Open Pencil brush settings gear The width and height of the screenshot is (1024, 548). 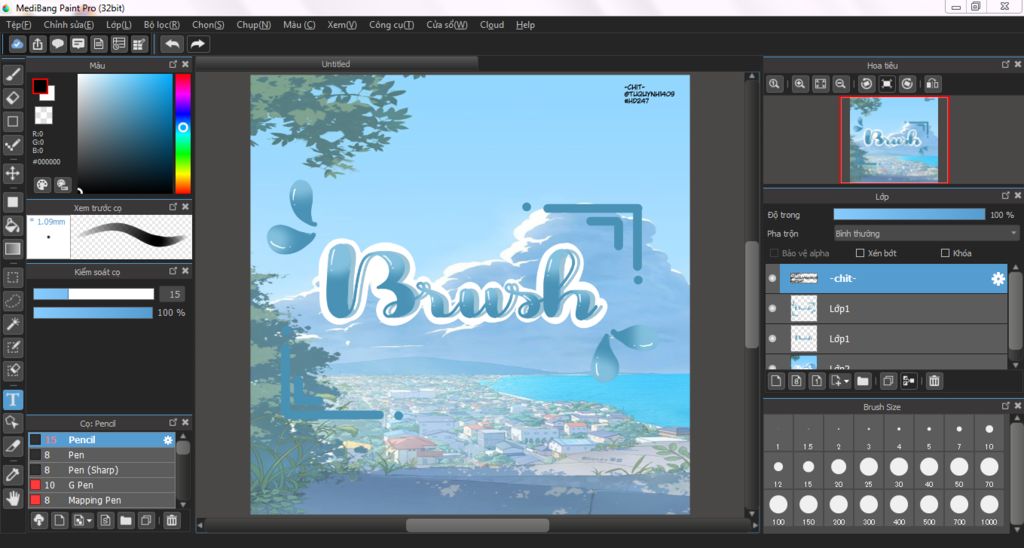click(x=168, y=440)
